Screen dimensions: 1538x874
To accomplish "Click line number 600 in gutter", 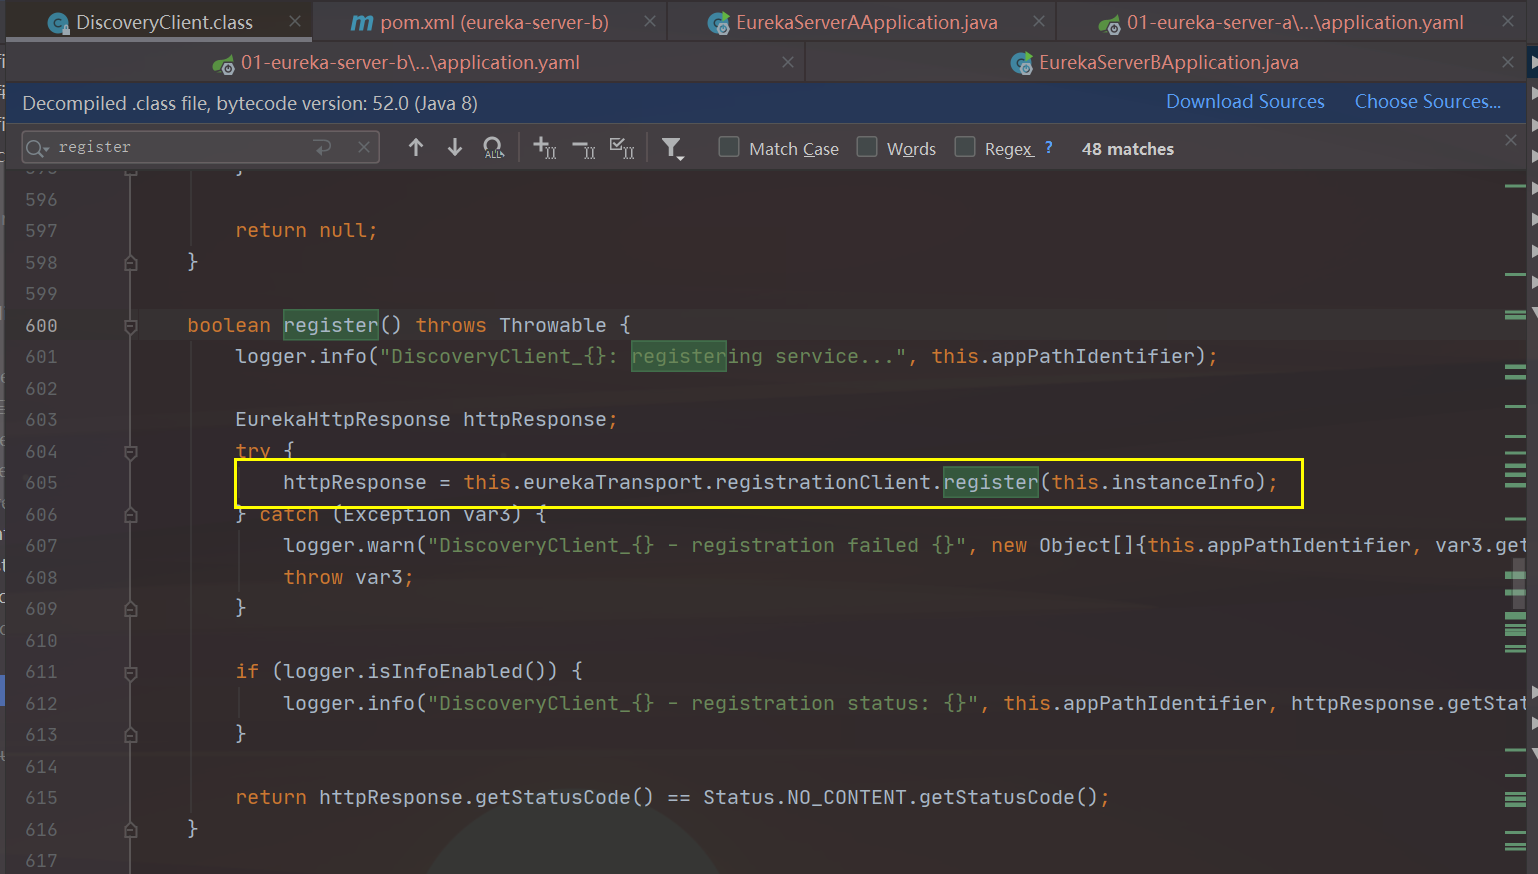I will click(41, 325).
